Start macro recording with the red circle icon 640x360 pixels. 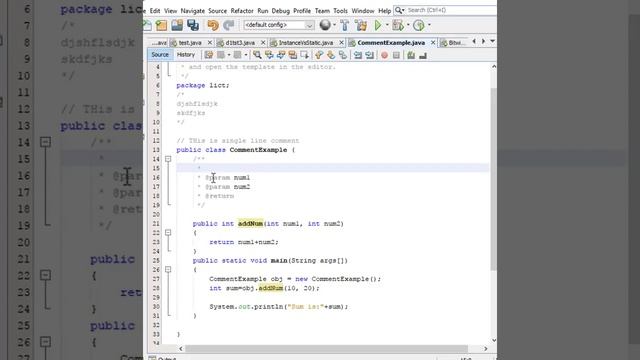click(384, 55)
